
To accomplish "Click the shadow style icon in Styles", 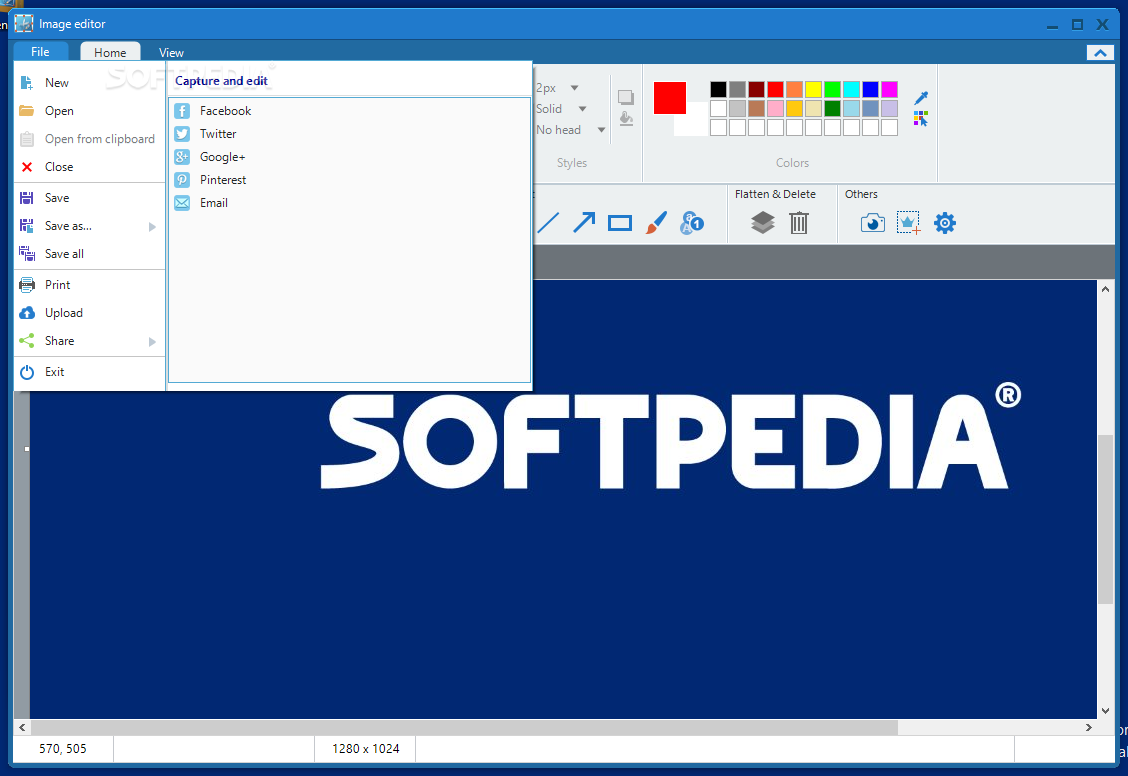I will pos(626,97).
